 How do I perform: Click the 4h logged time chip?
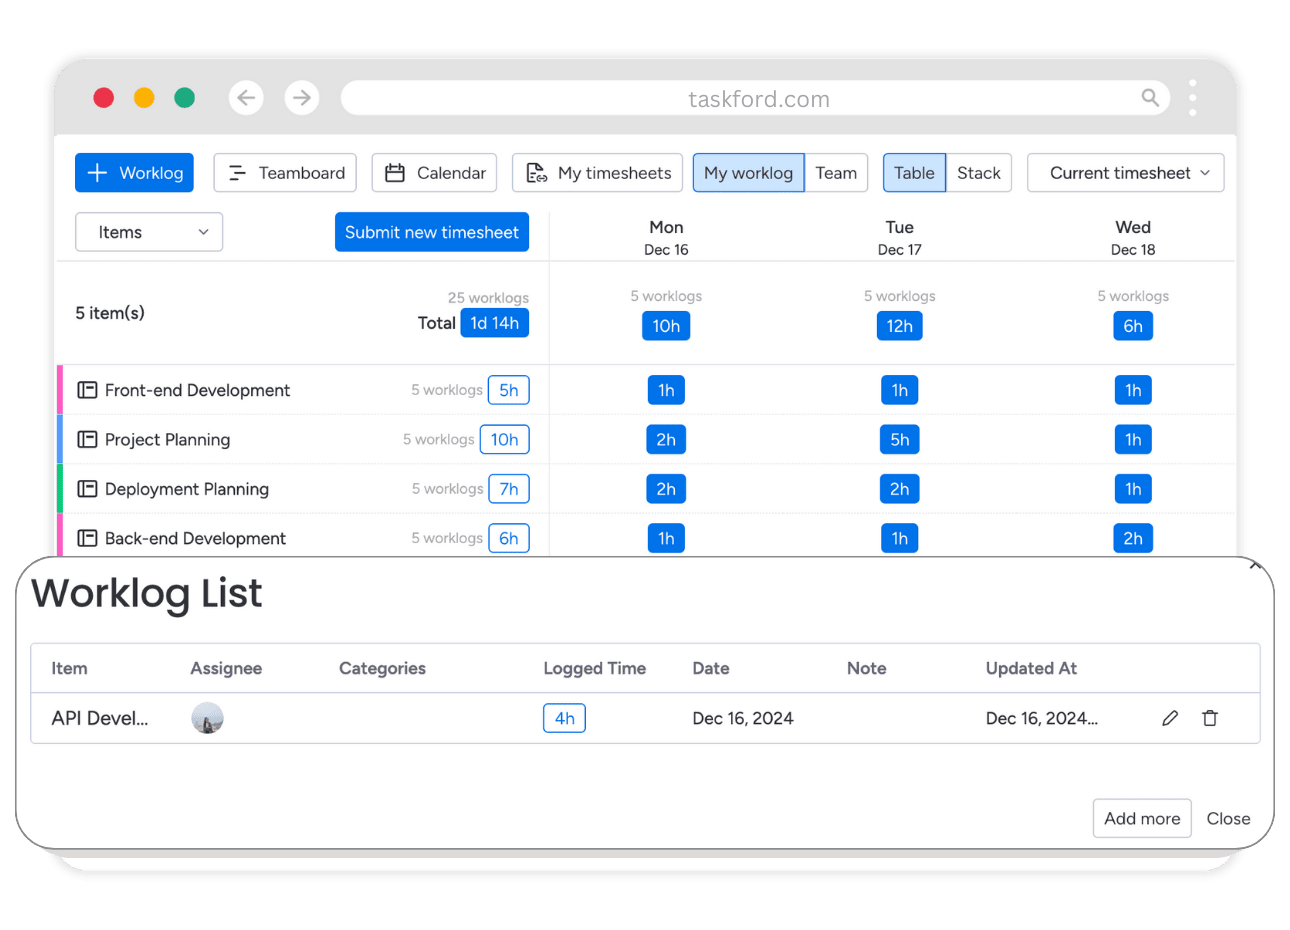click(x=564, y=718)
